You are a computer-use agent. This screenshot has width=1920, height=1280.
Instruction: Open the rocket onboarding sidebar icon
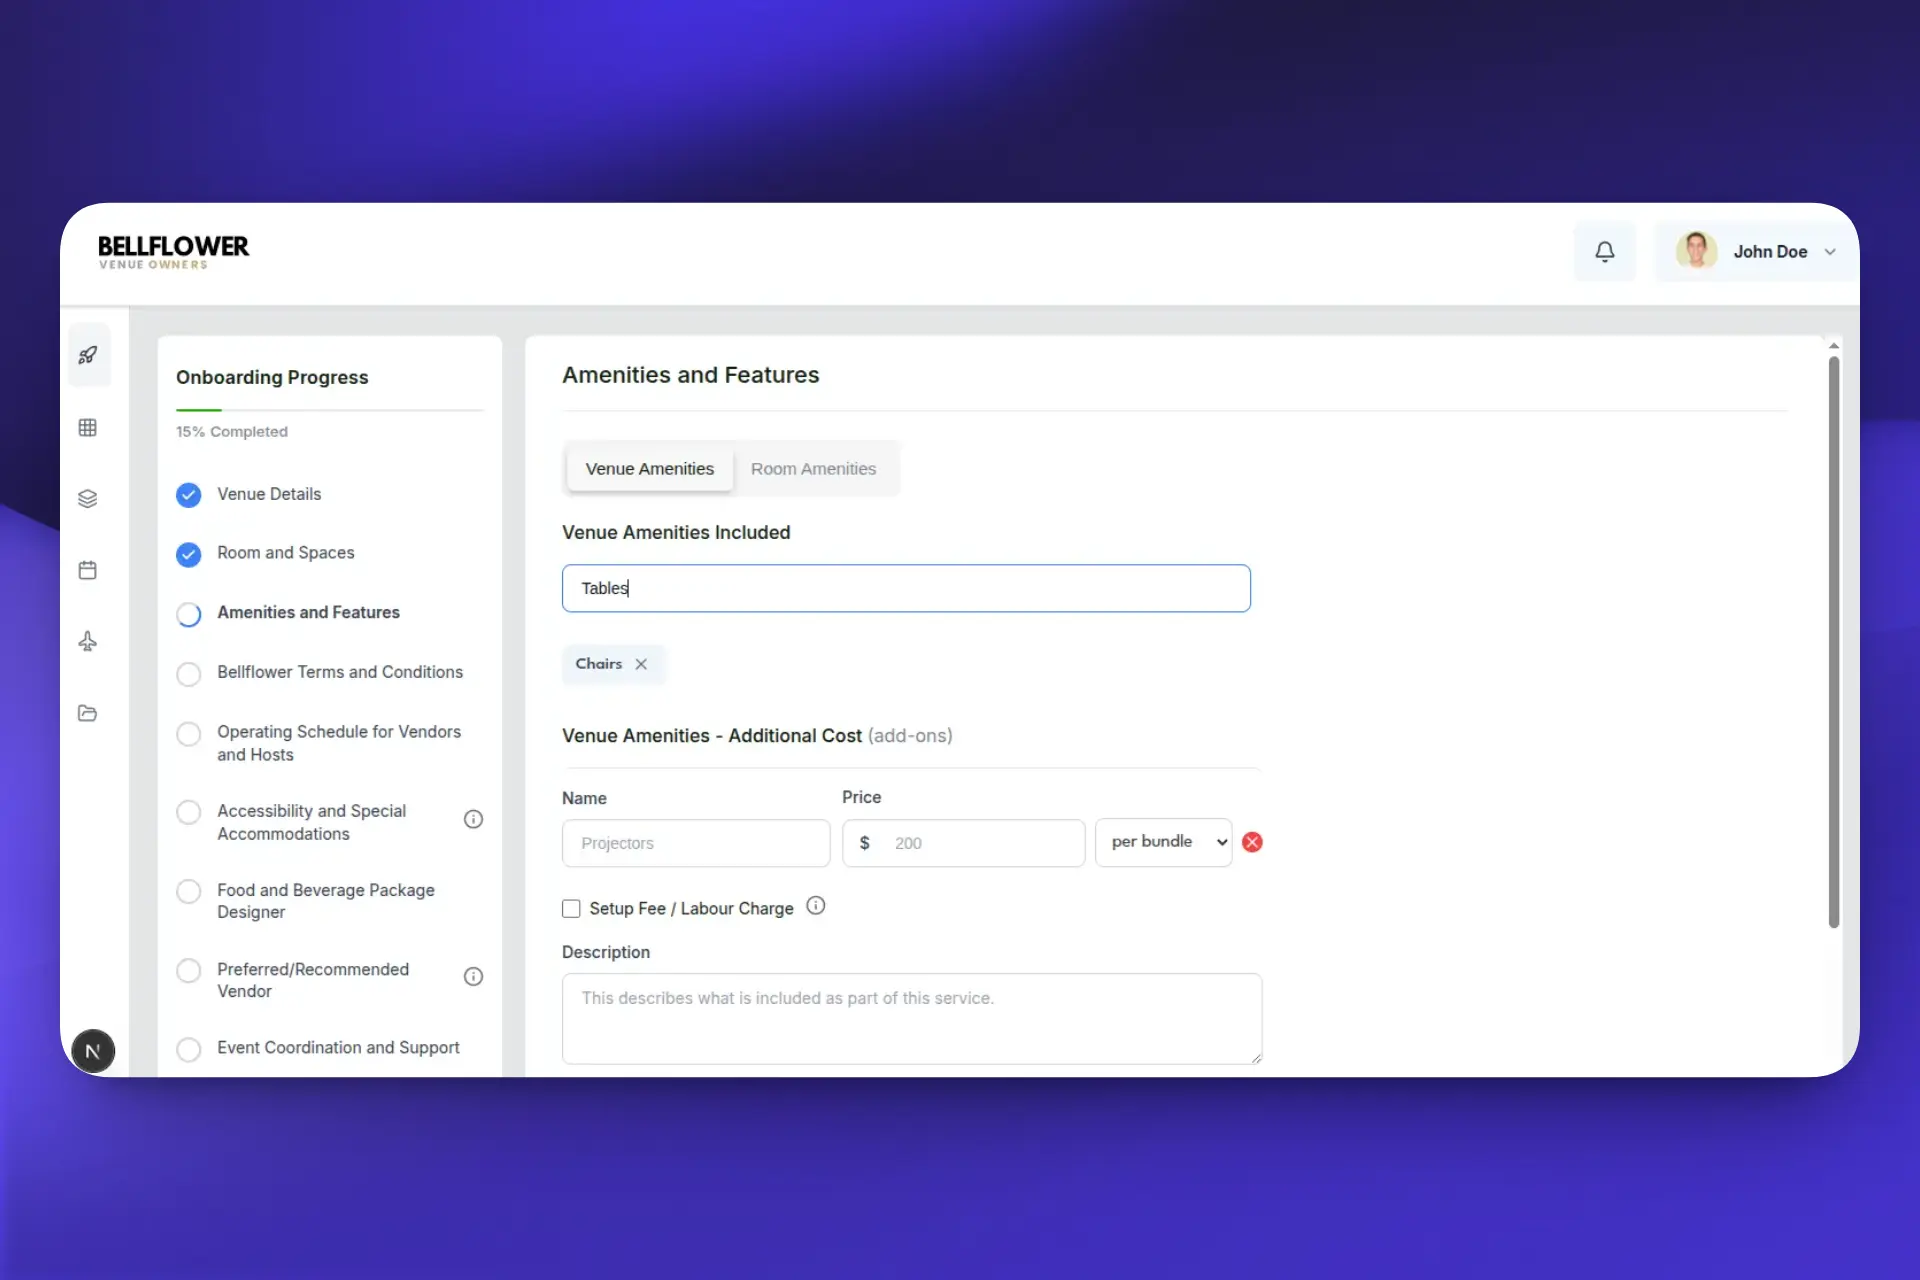88,355
